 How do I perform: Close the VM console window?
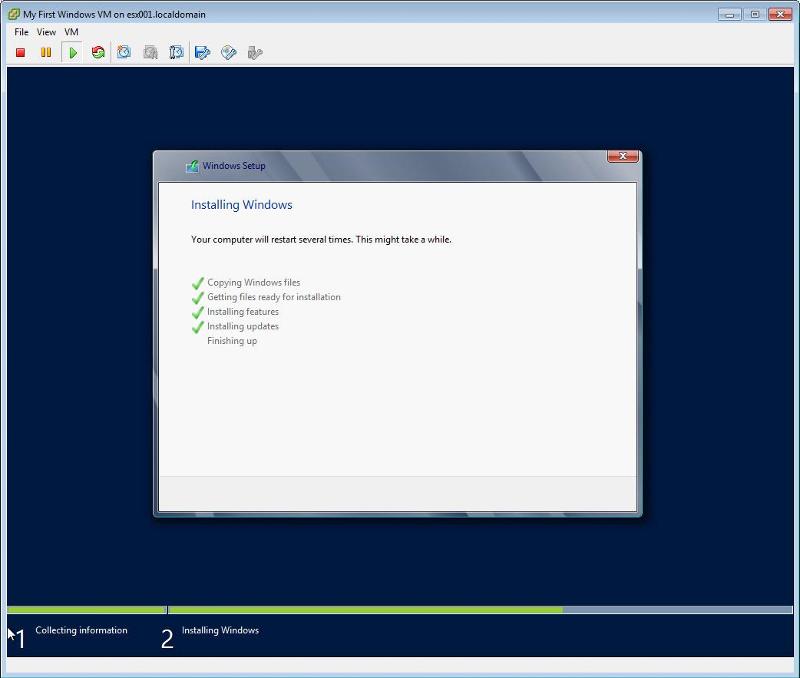[x=780, y=14]
